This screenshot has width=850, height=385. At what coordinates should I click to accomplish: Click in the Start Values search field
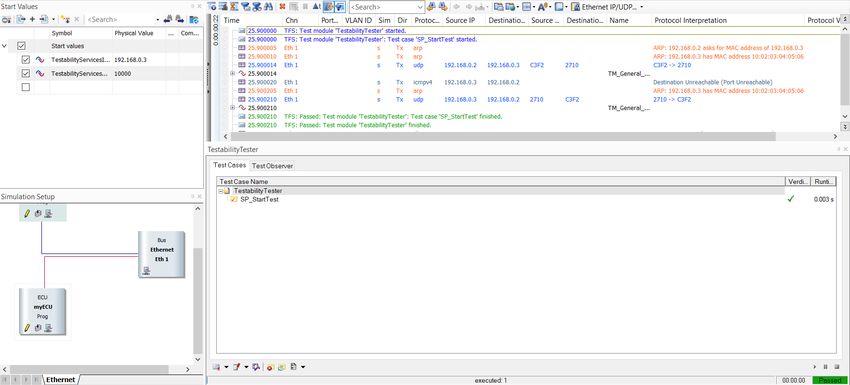(x=120, y=20)
